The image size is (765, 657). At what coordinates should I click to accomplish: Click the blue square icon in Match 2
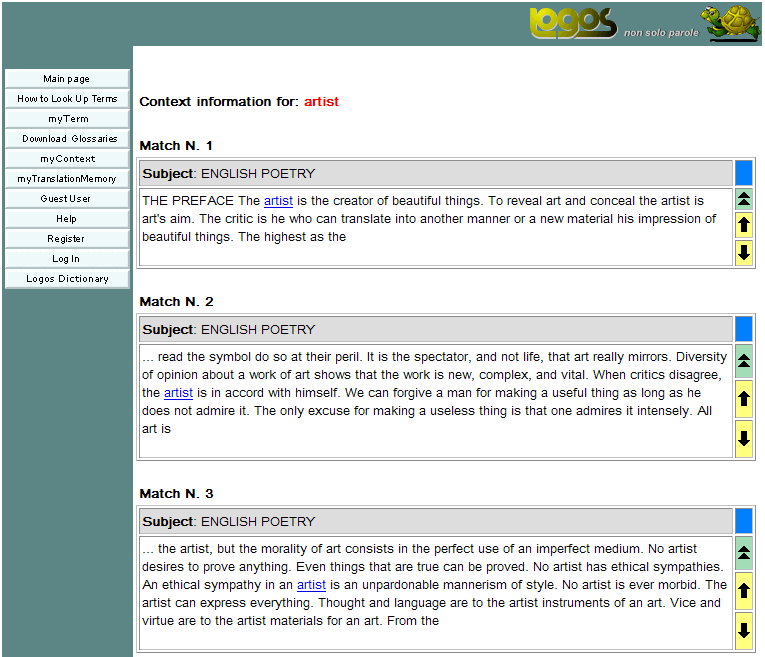coord(744,329)
